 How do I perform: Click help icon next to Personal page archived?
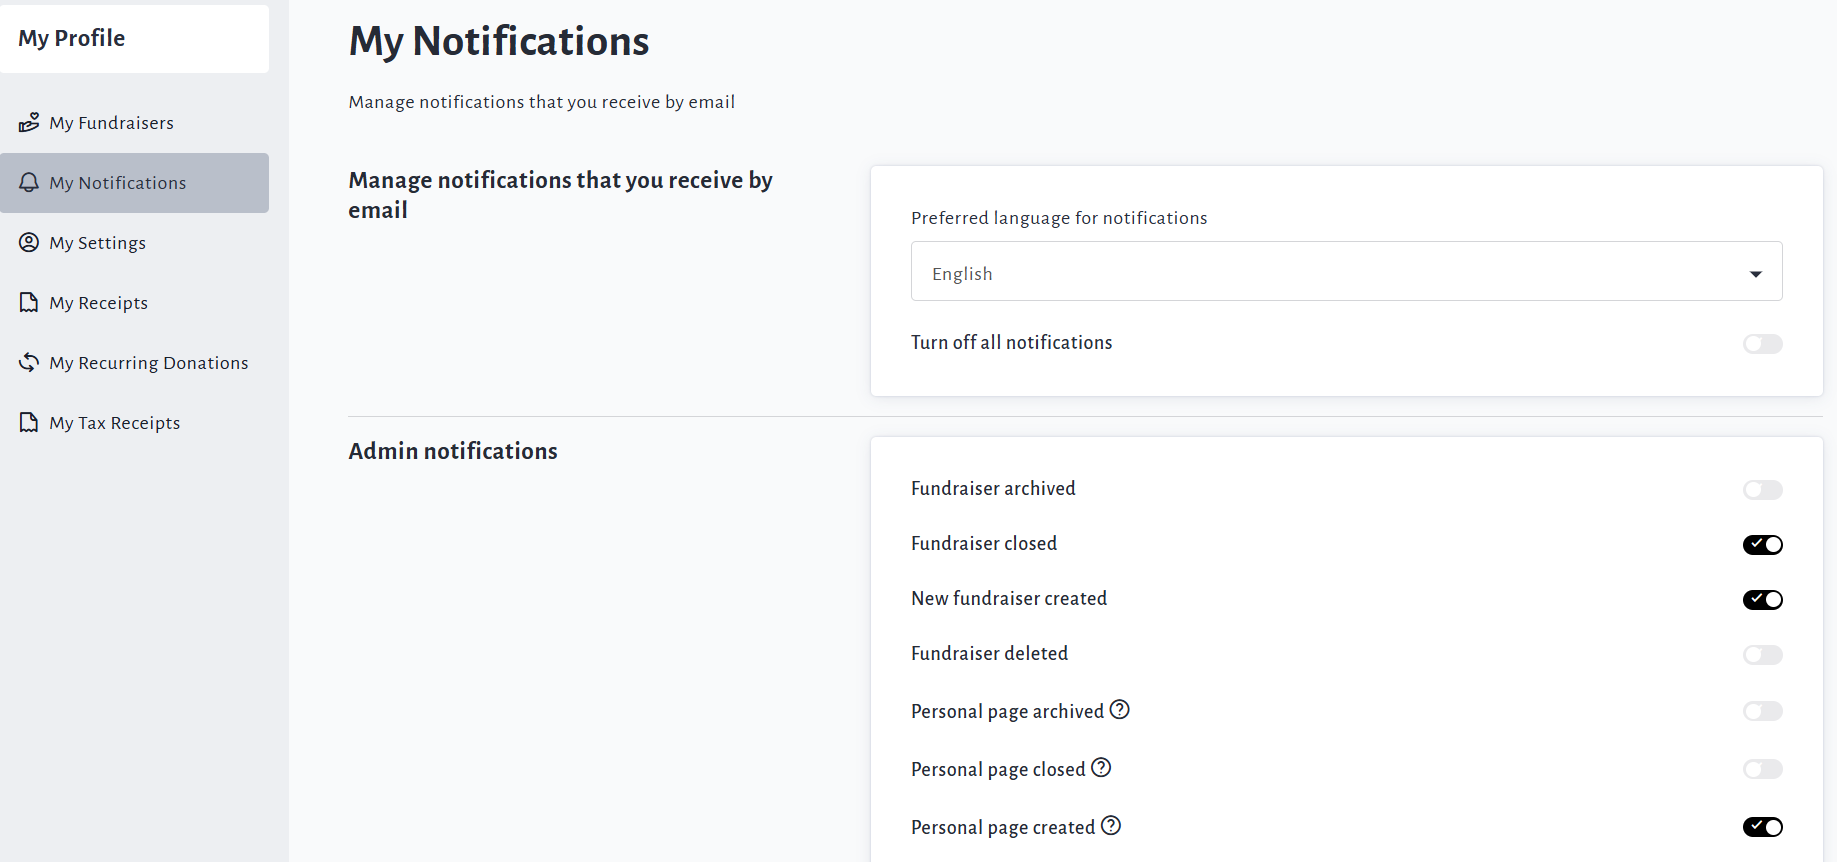point(1120,710)
